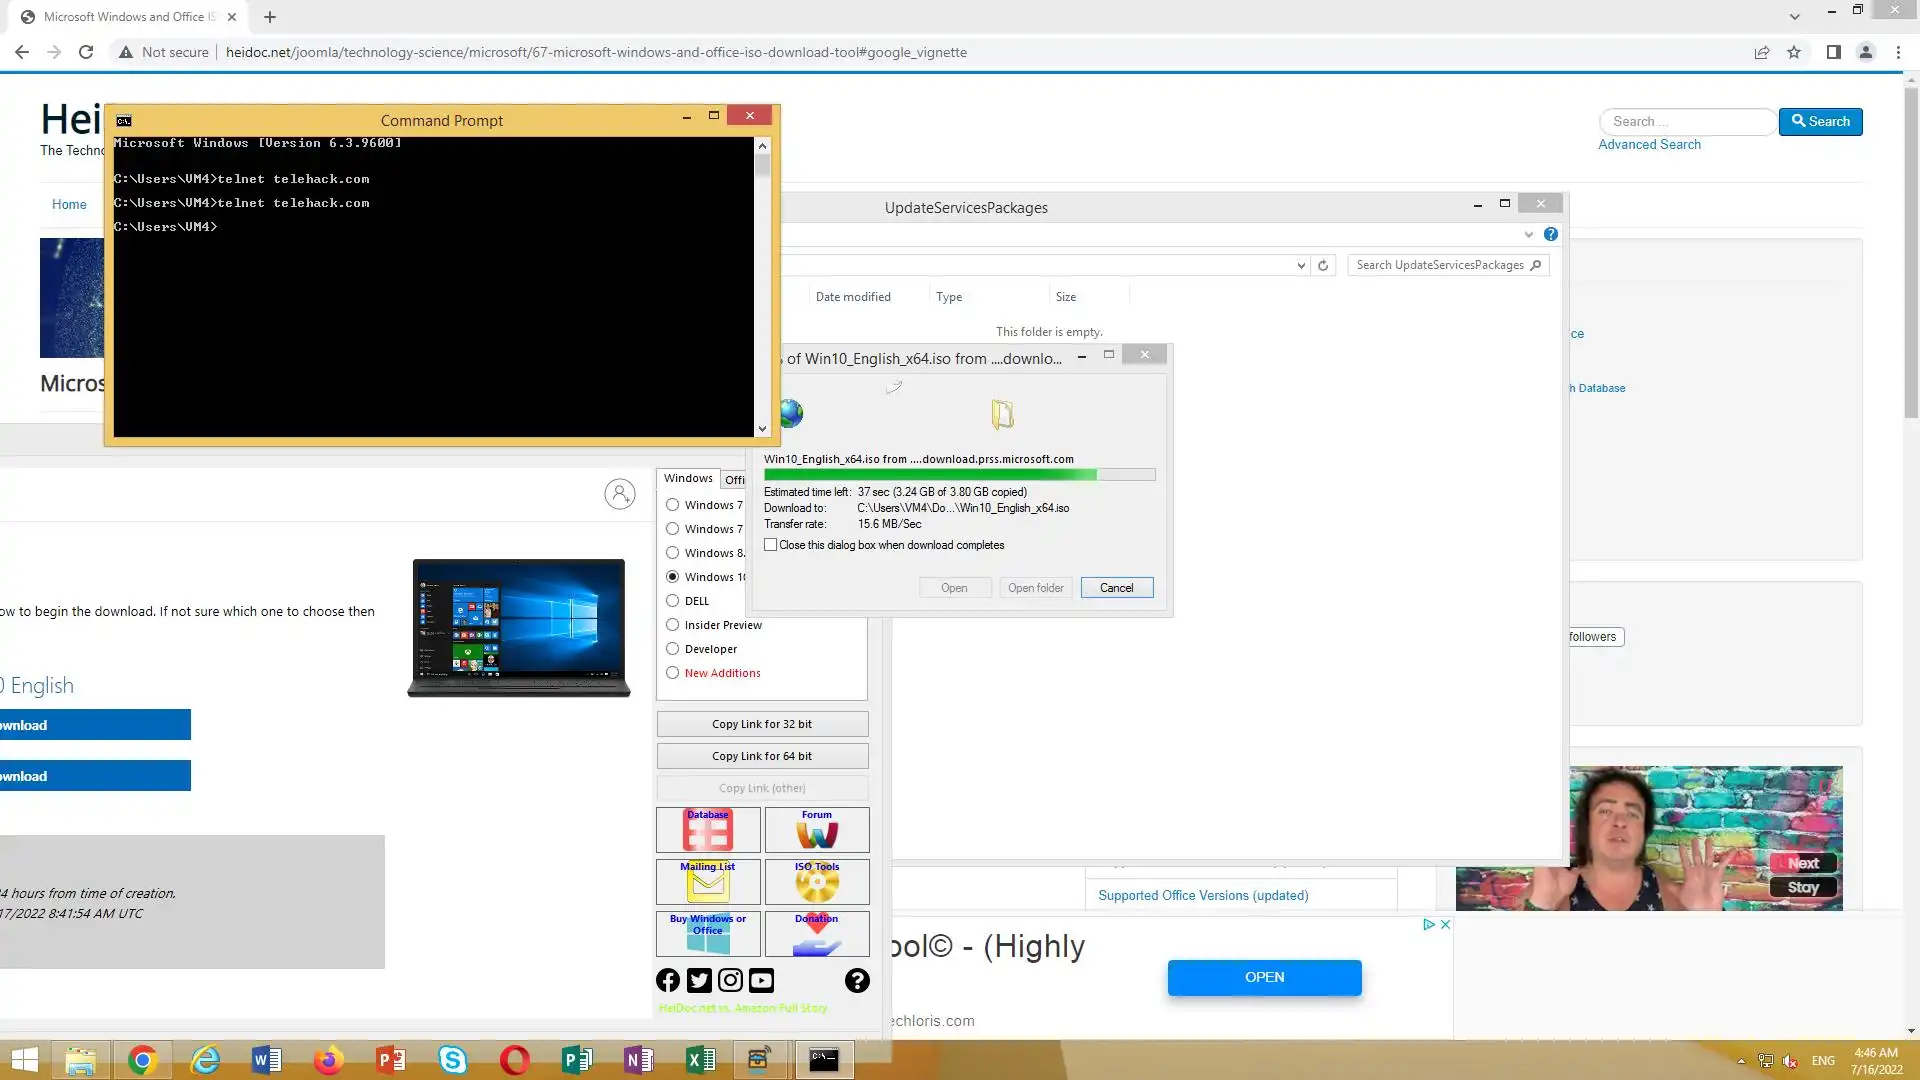Image resolution: width=1920 pixels, height=1080 pixels.
Task: Select the Developer radio option
Action: point(673,649)
